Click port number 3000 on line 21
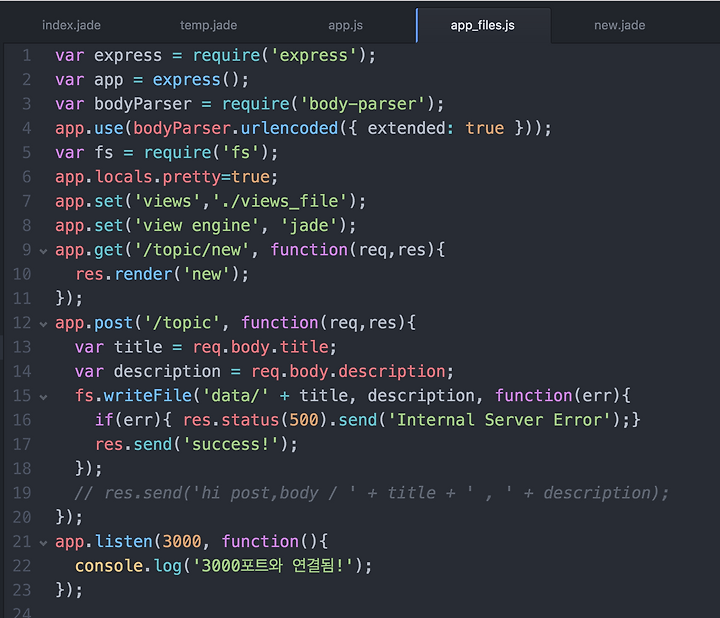Screen dimensions: 720x618 [182, 542]
